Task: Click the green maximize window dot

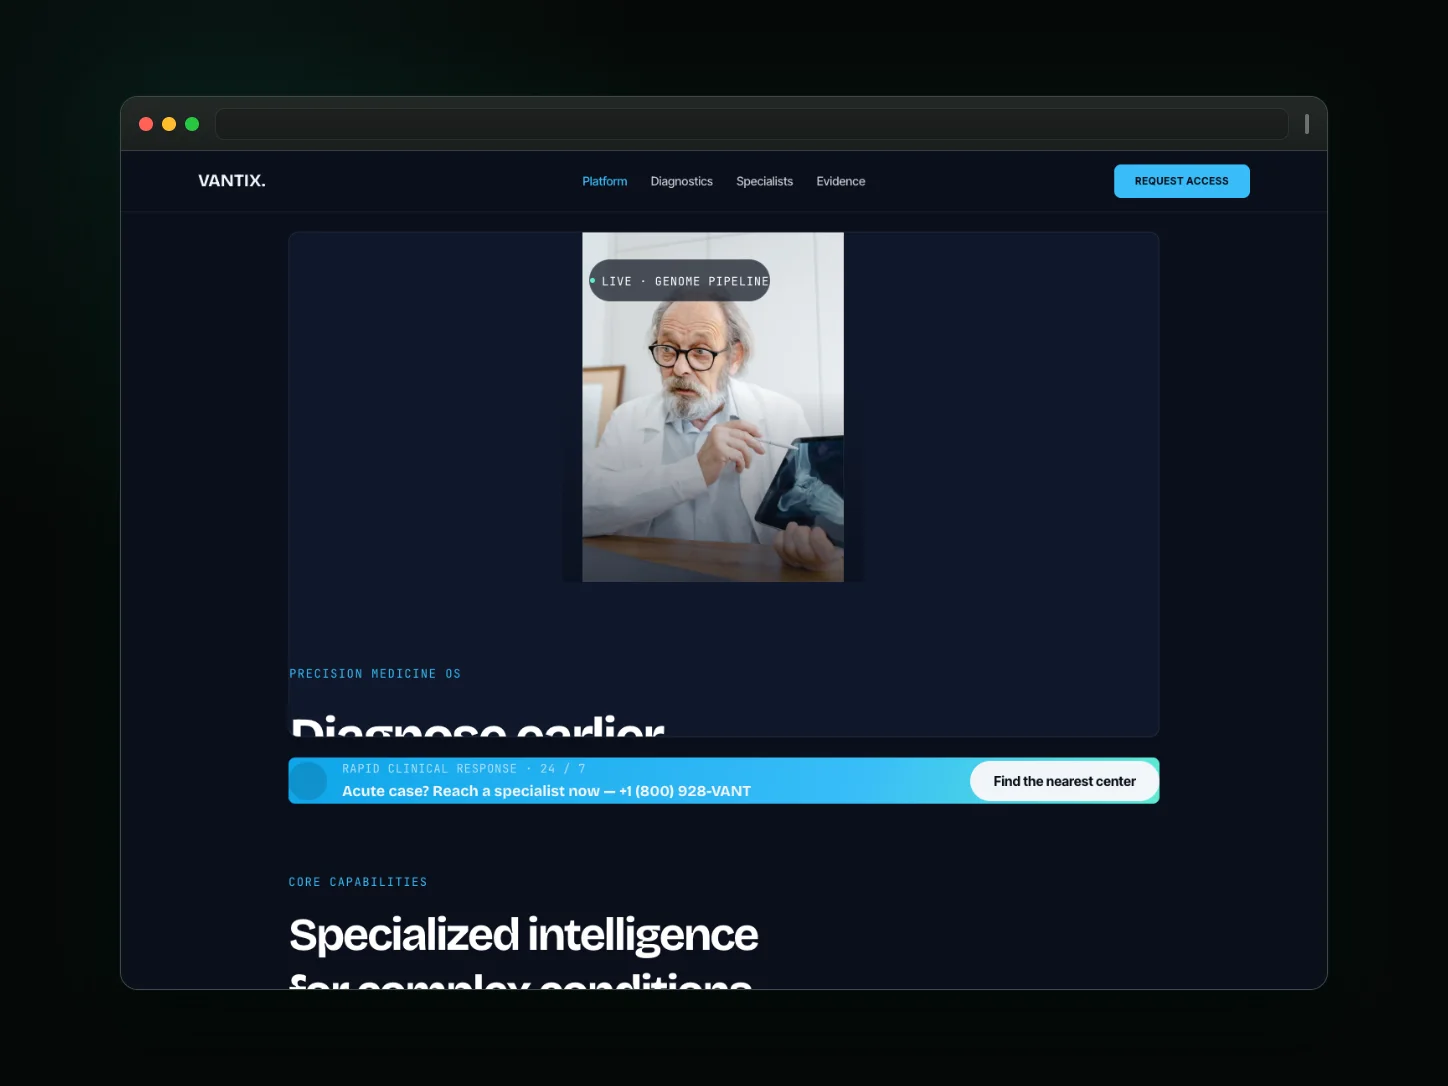Action: 192,124
